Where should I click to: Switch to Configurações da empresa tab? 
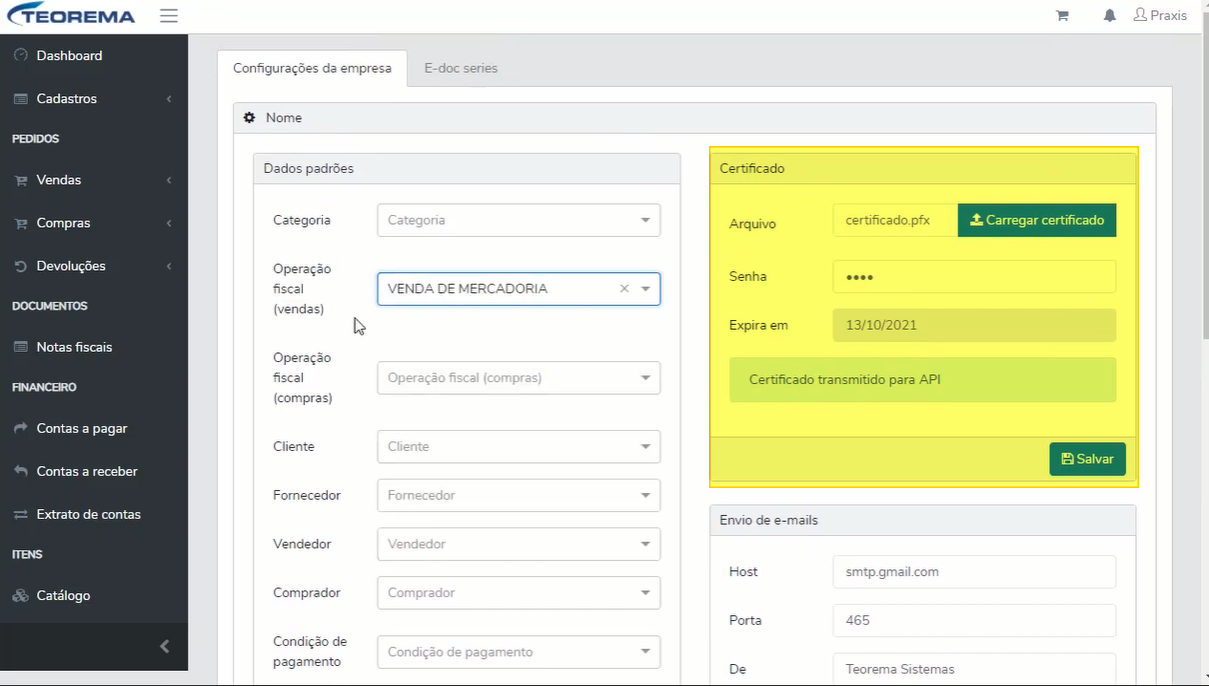coord(312,68)
